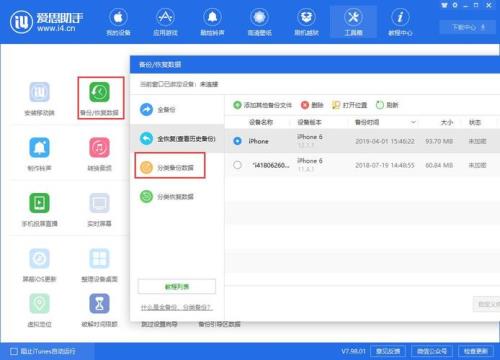Click 添加其他备份文件 add backup file
Image resolution: width=500 pixels, height=360 pixels.
click(263, 105)
